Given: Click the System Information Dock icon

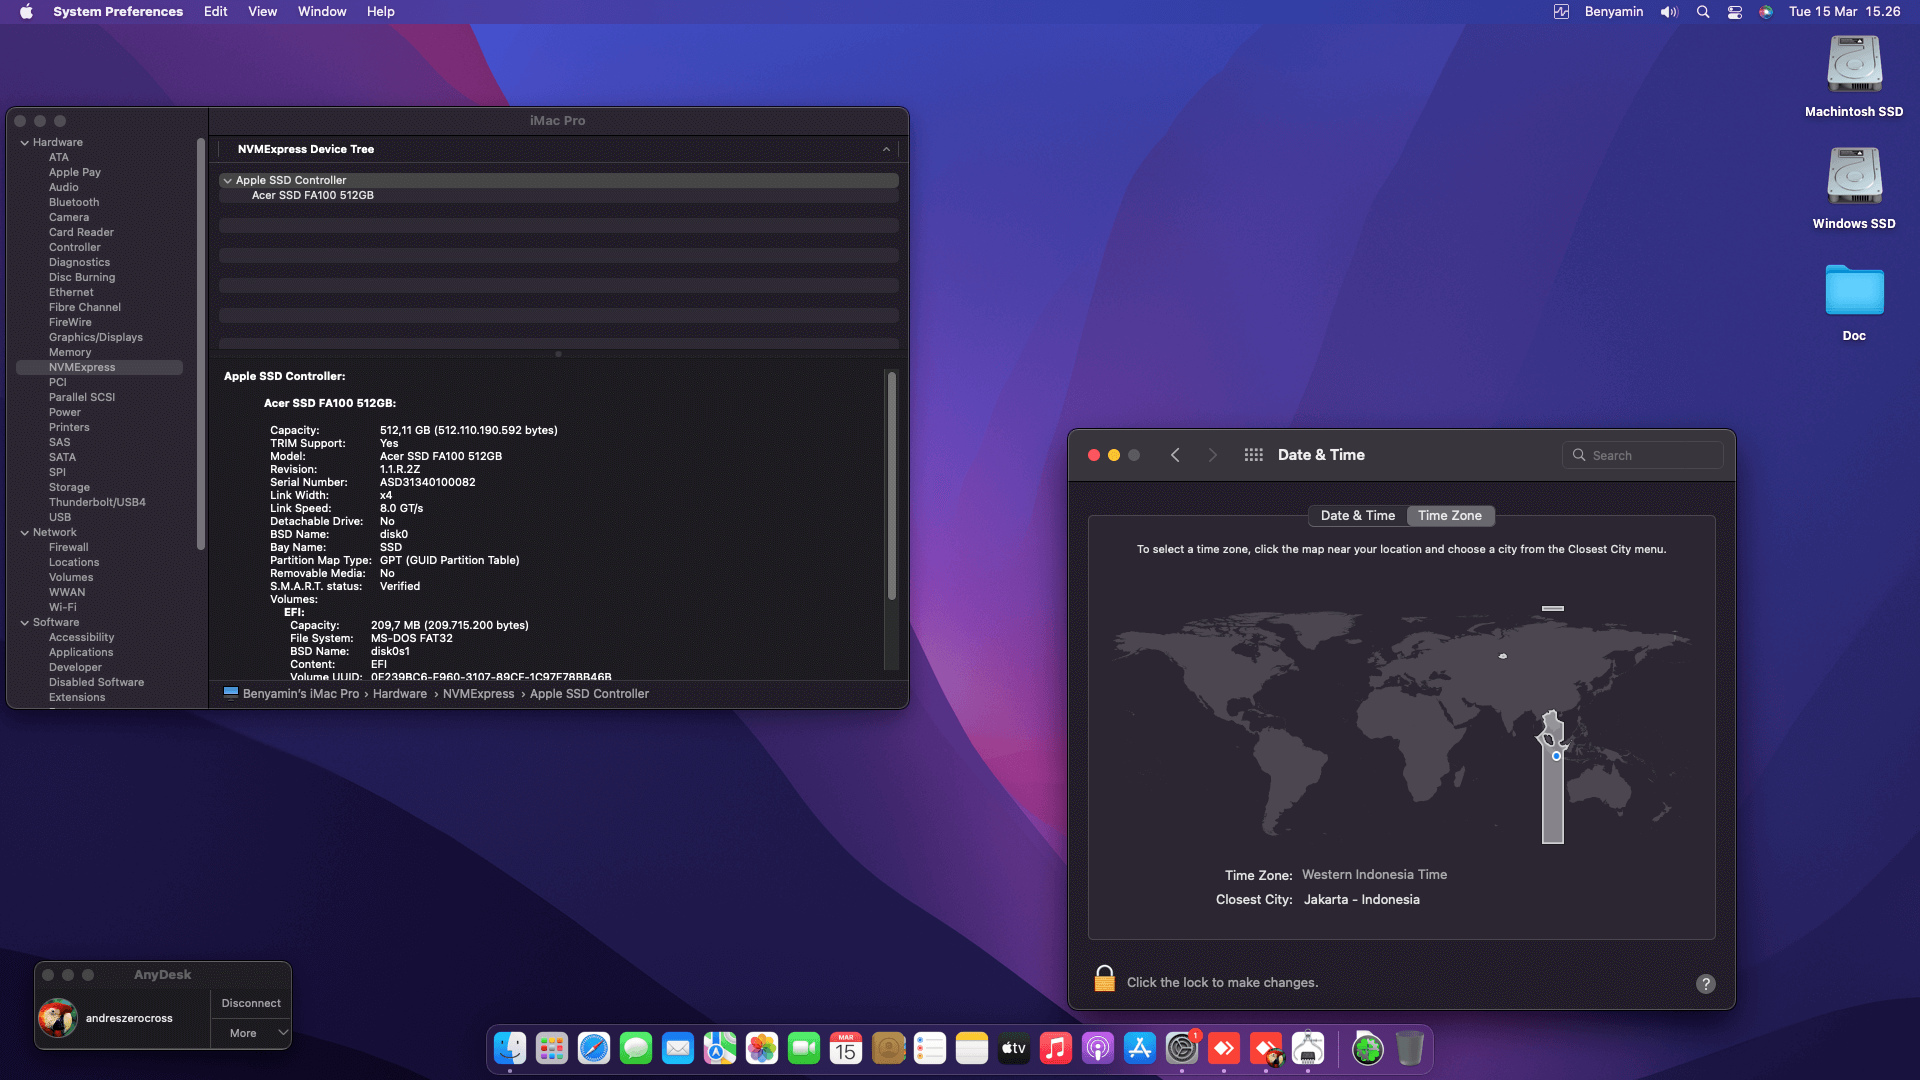Looking at the screenshot, I should [1308, 1048].
